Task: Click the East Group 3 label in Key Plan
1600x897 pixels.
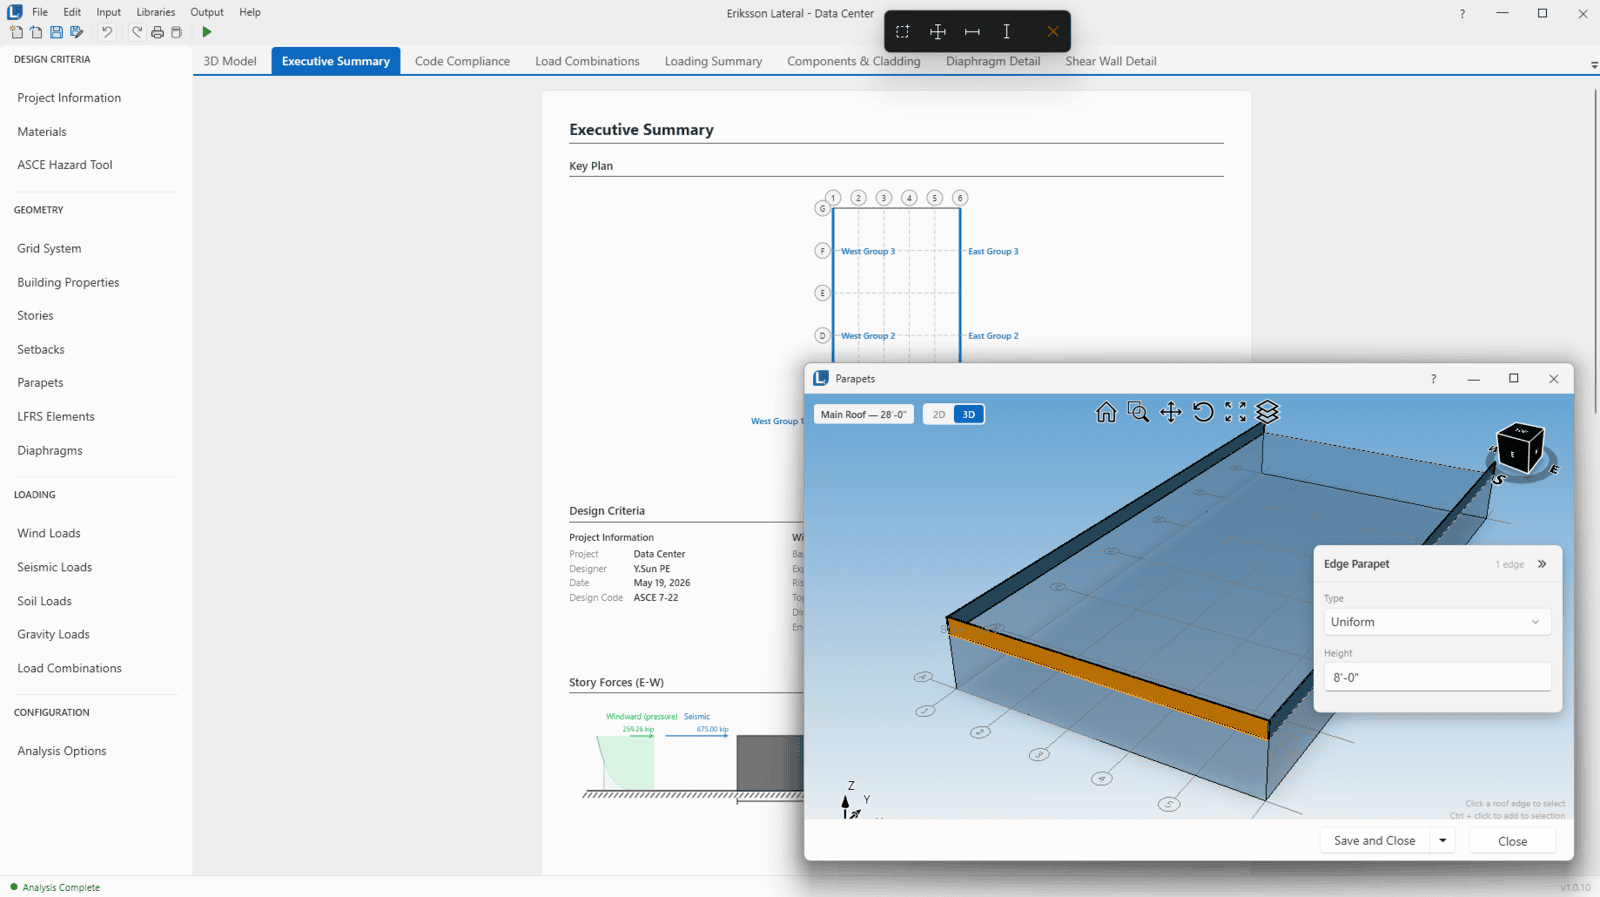Action: (x=993, y=251)
